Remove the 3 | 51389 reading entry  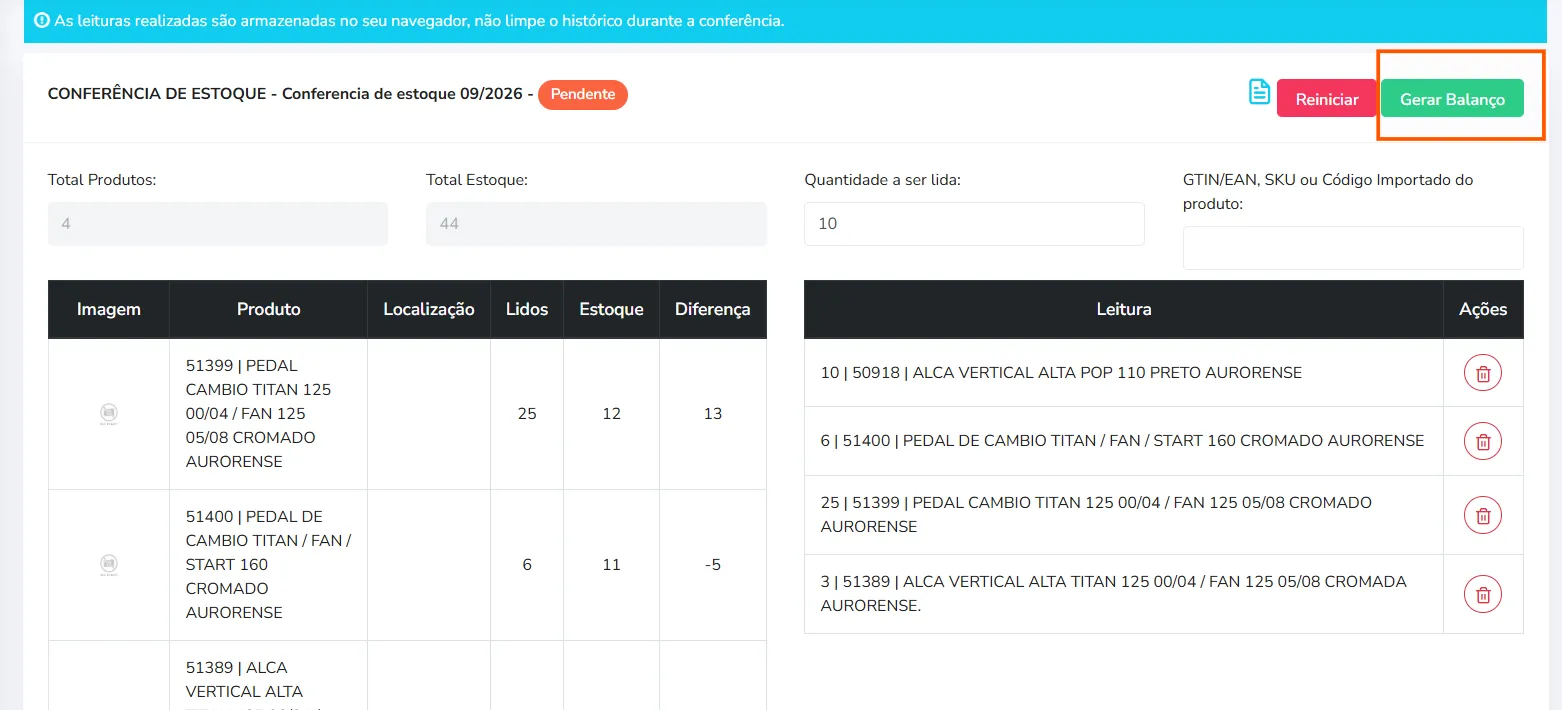1483,594
